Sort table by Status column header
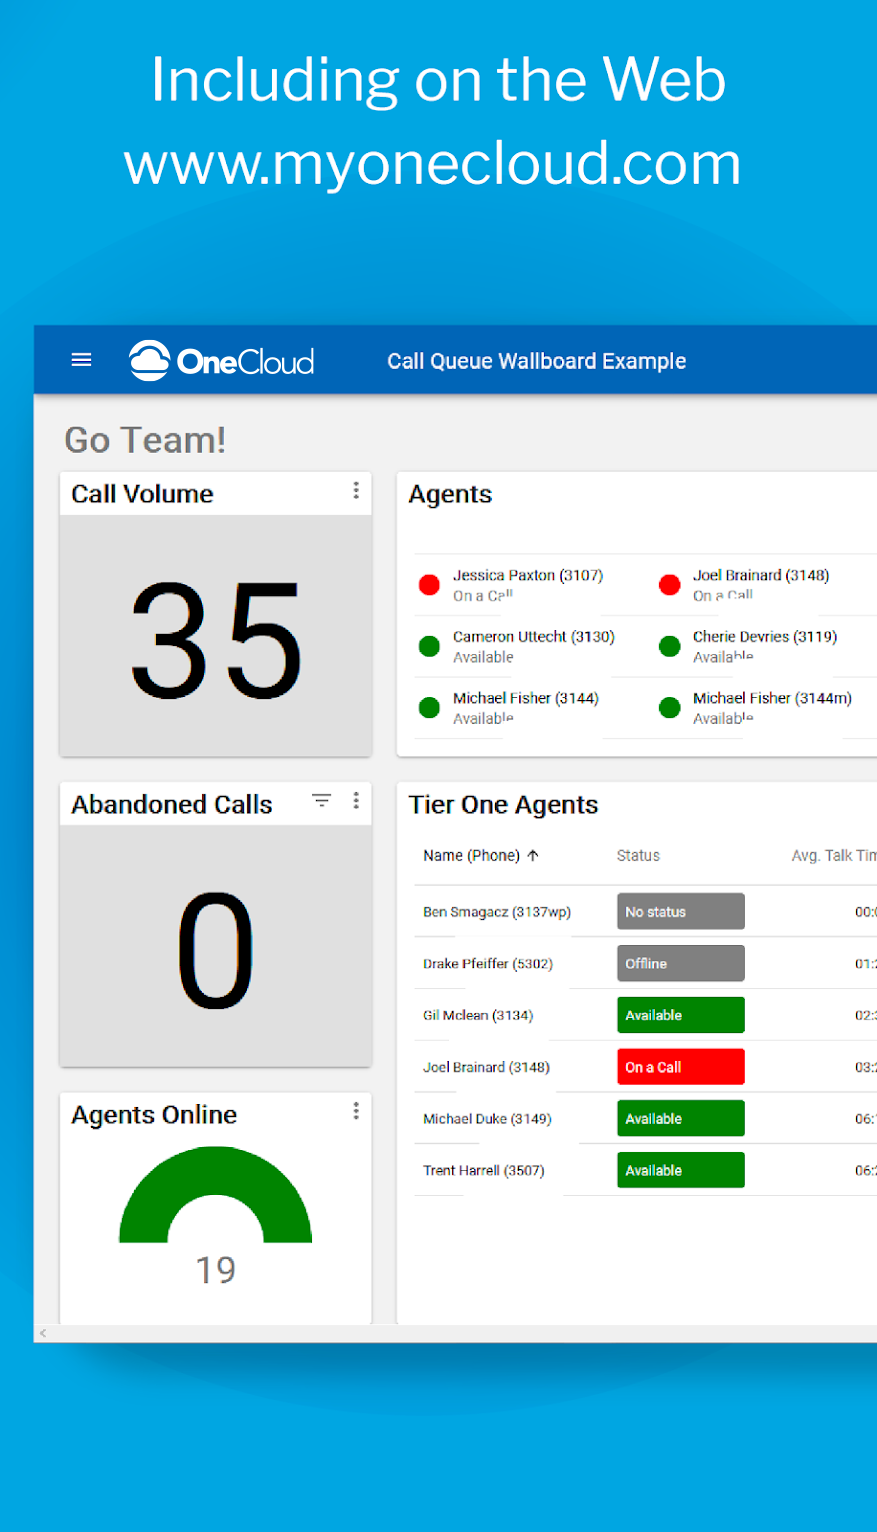 [638, 855]
